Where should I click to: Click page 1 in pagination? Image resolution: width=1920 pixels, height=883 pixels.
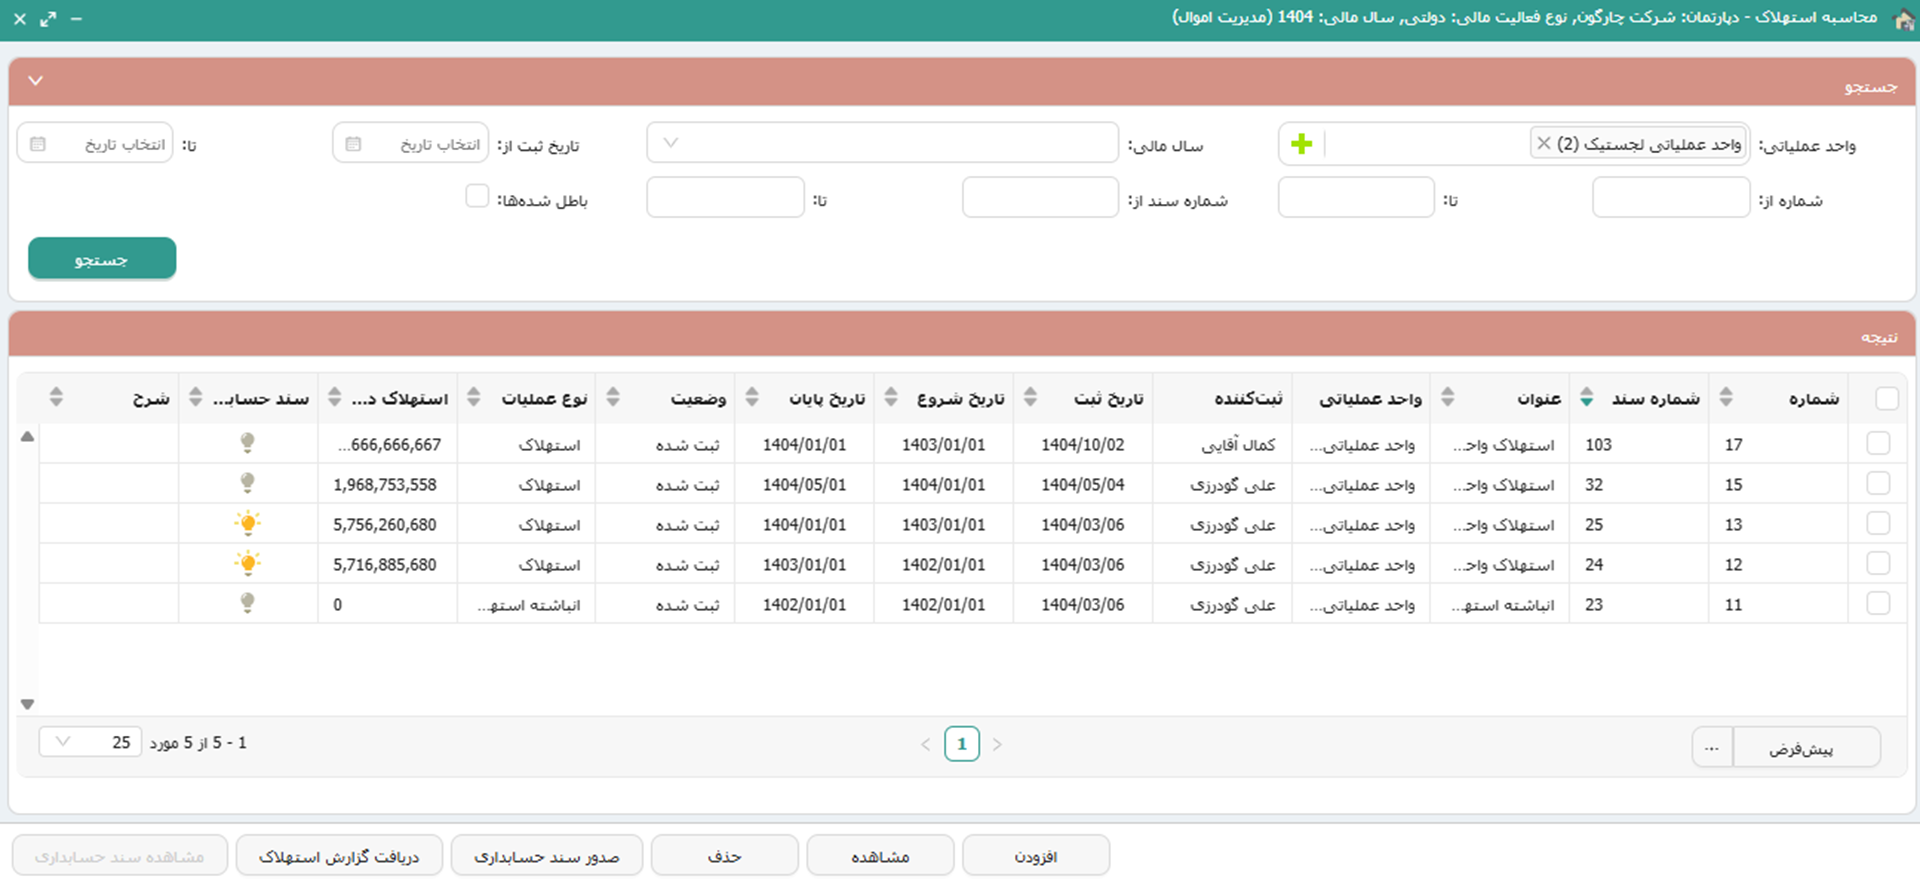[x=961, y=744]
